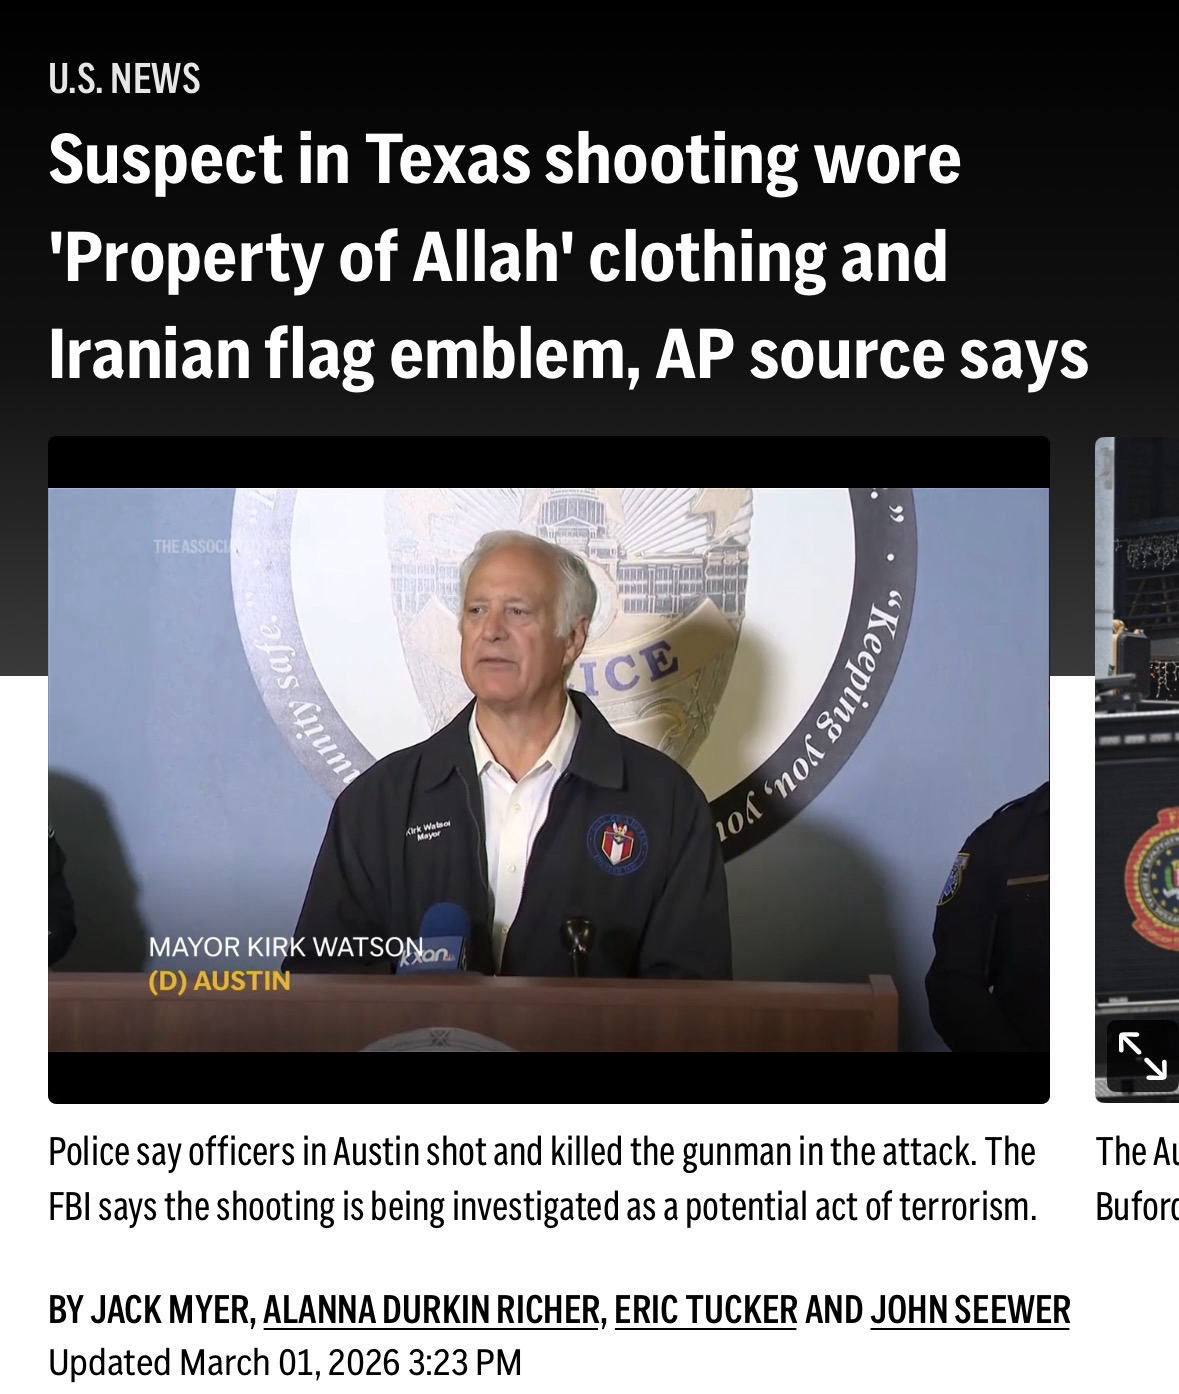Click the Updated March 01, 2026 timestamp
The height and width of the screenshot is (1394, 1179).
tap(285, 1362)
